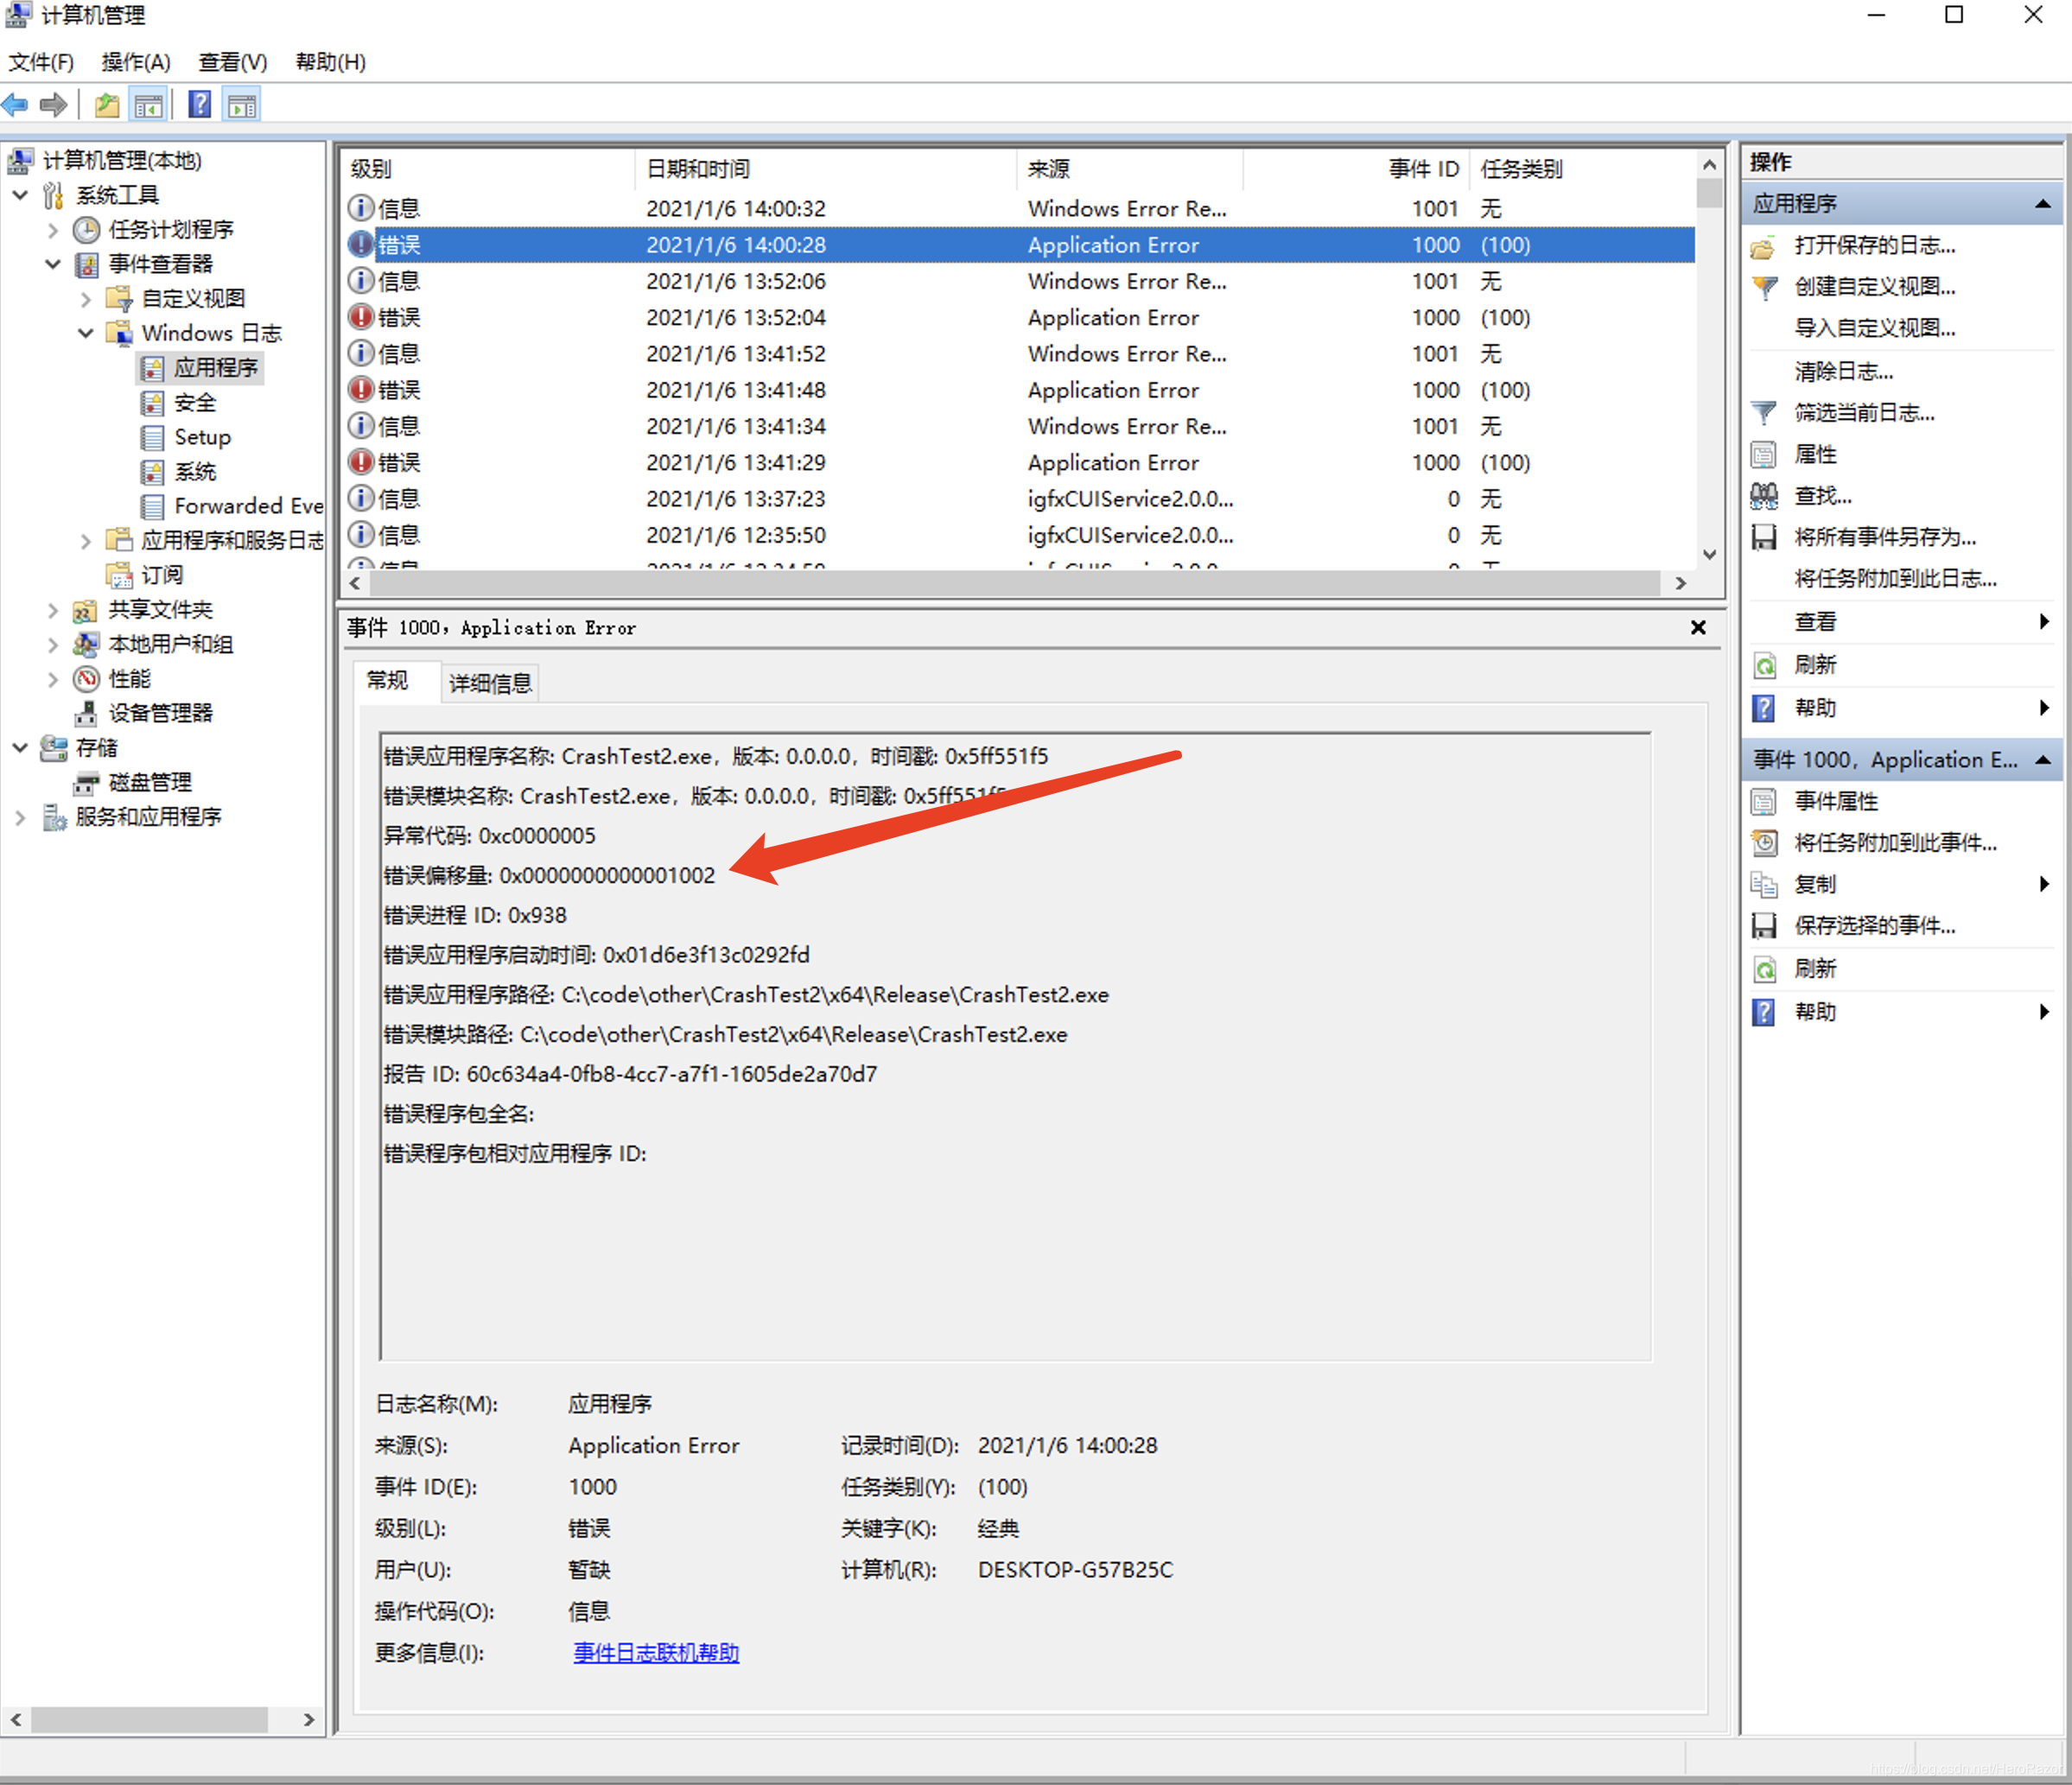Image resolution: width=2072 pixels, height=1785 pixels.
Task: Open the 操作(A) menu
Action: pyautogui.click(x=135, y=62)
